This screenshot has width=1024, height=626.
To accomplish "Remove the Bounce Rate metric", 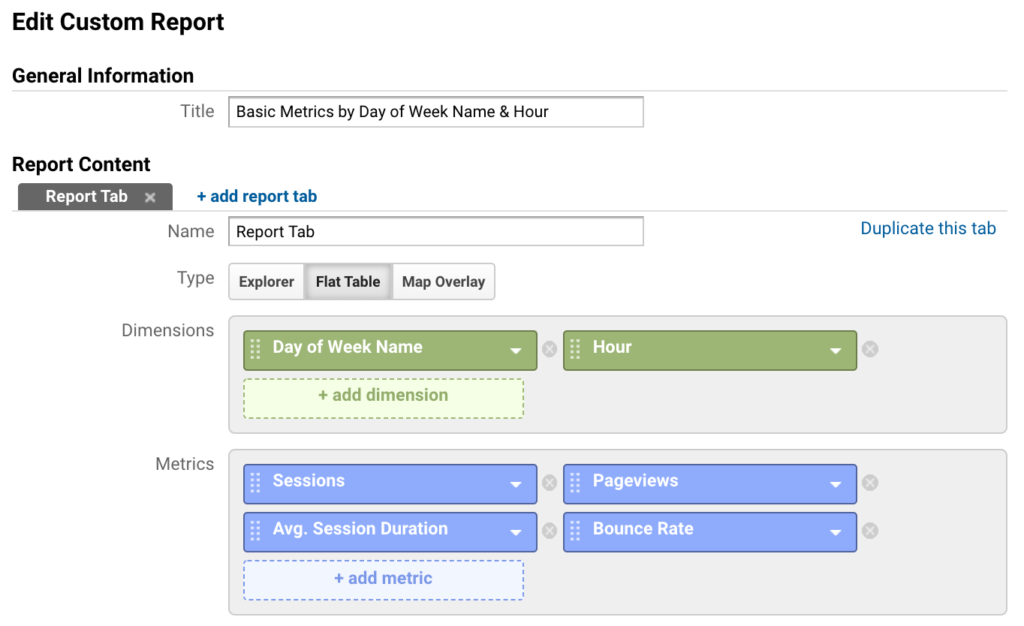I will coord(870,531).
